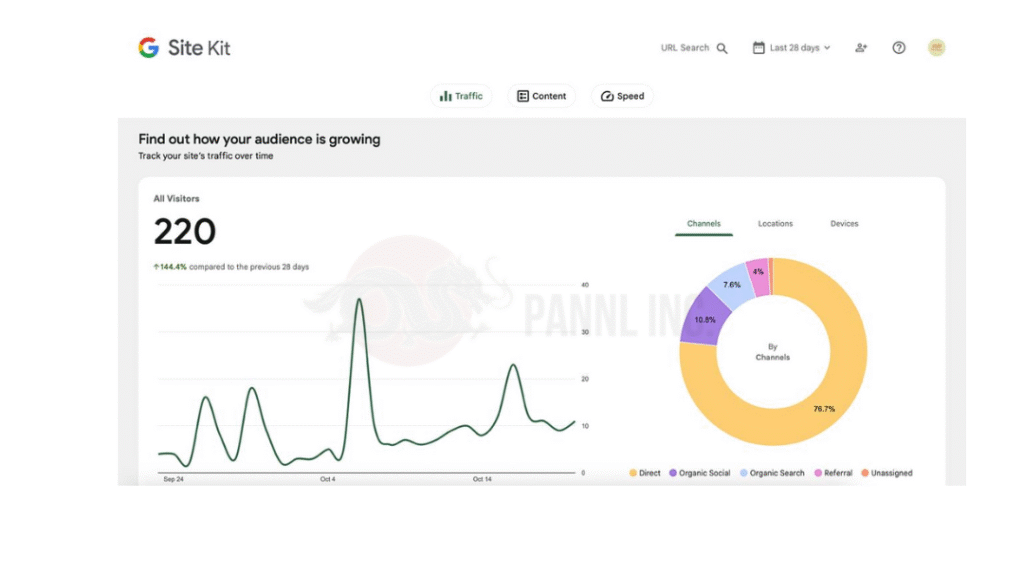Switch to the Locations tab

(x=775, y=224)
